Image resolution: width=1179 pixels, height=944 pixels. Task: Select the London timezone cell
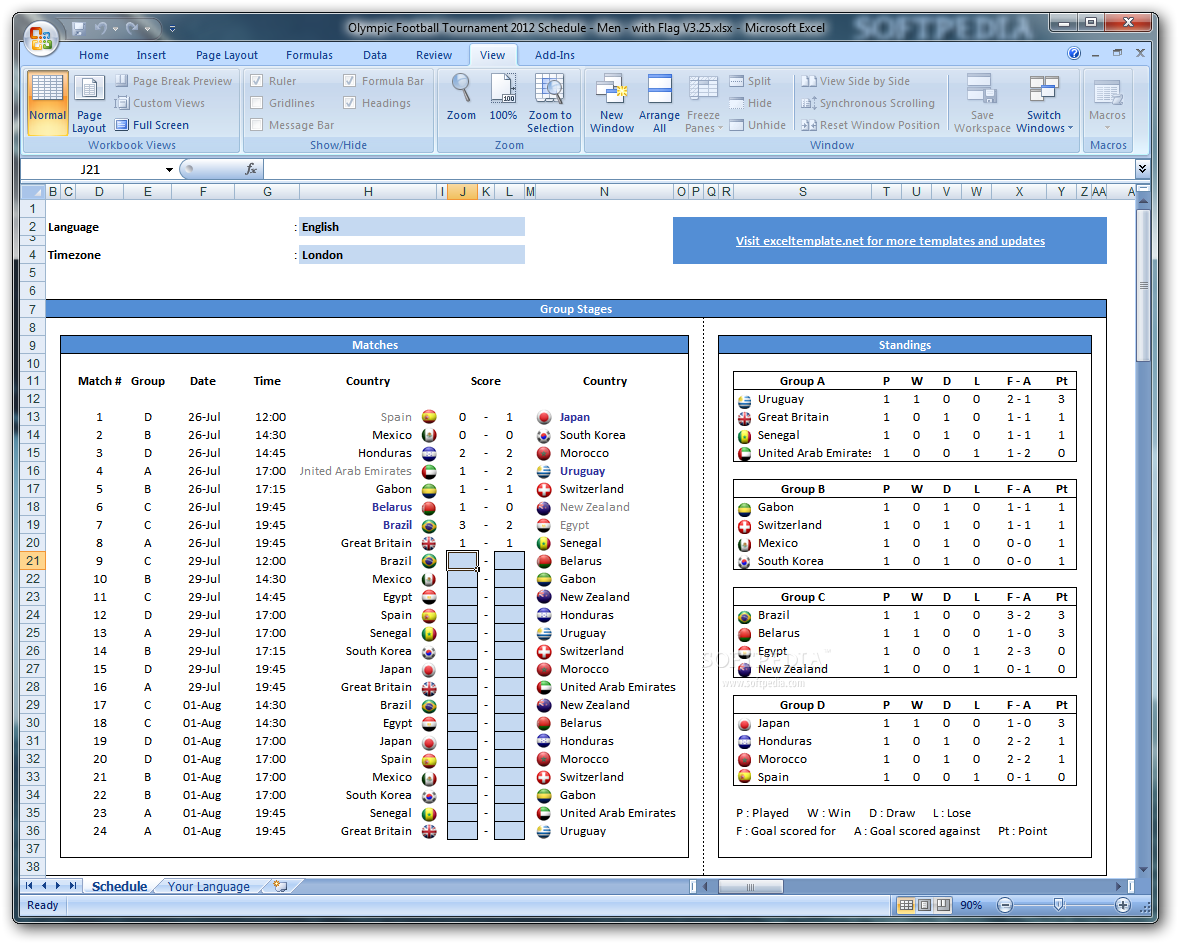click(412, 255)
